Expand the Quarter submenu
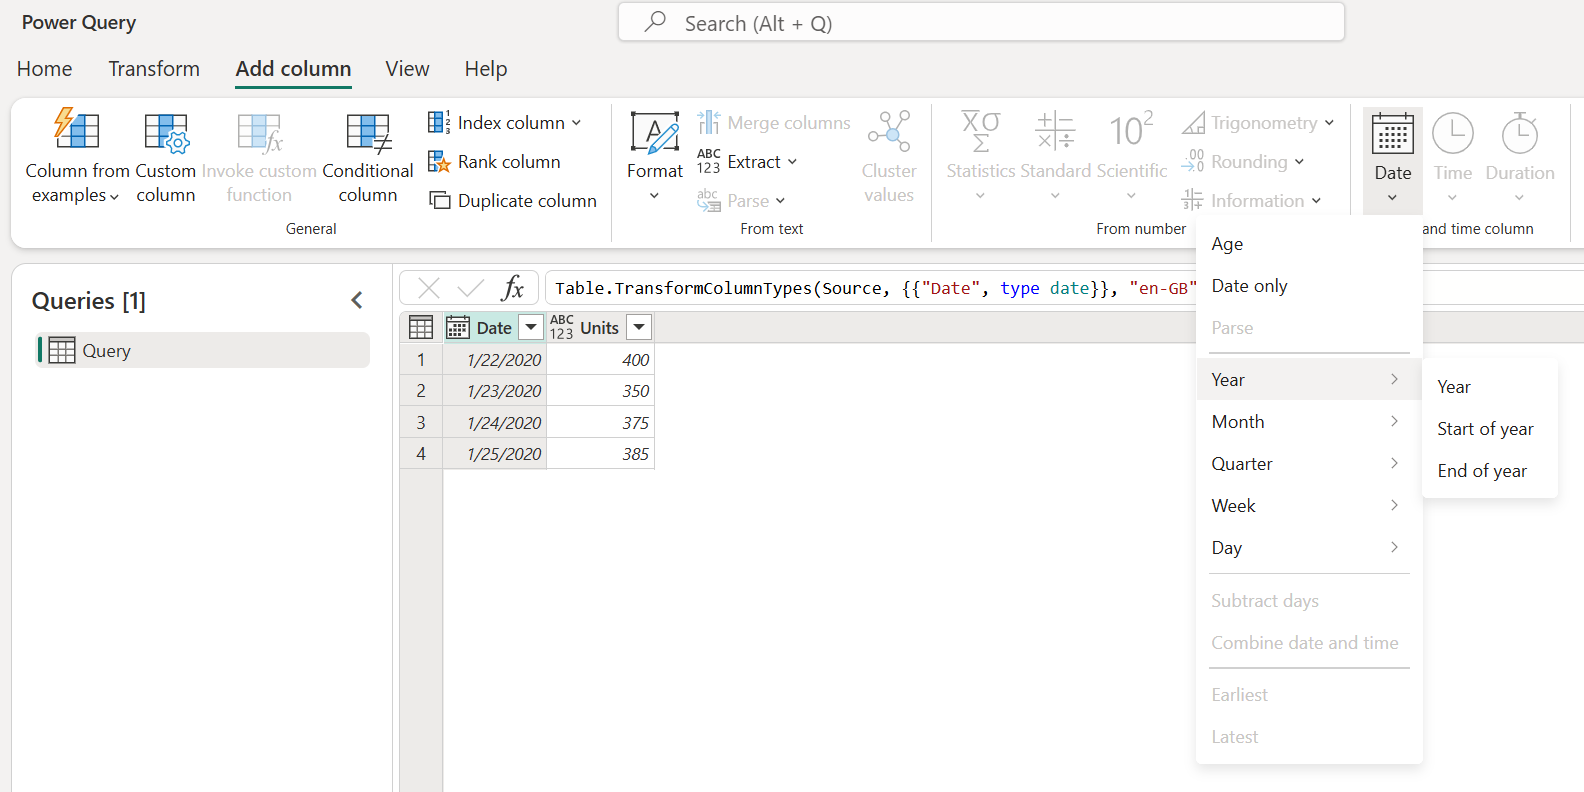 pyautogui.click(x=1309, y=464)
